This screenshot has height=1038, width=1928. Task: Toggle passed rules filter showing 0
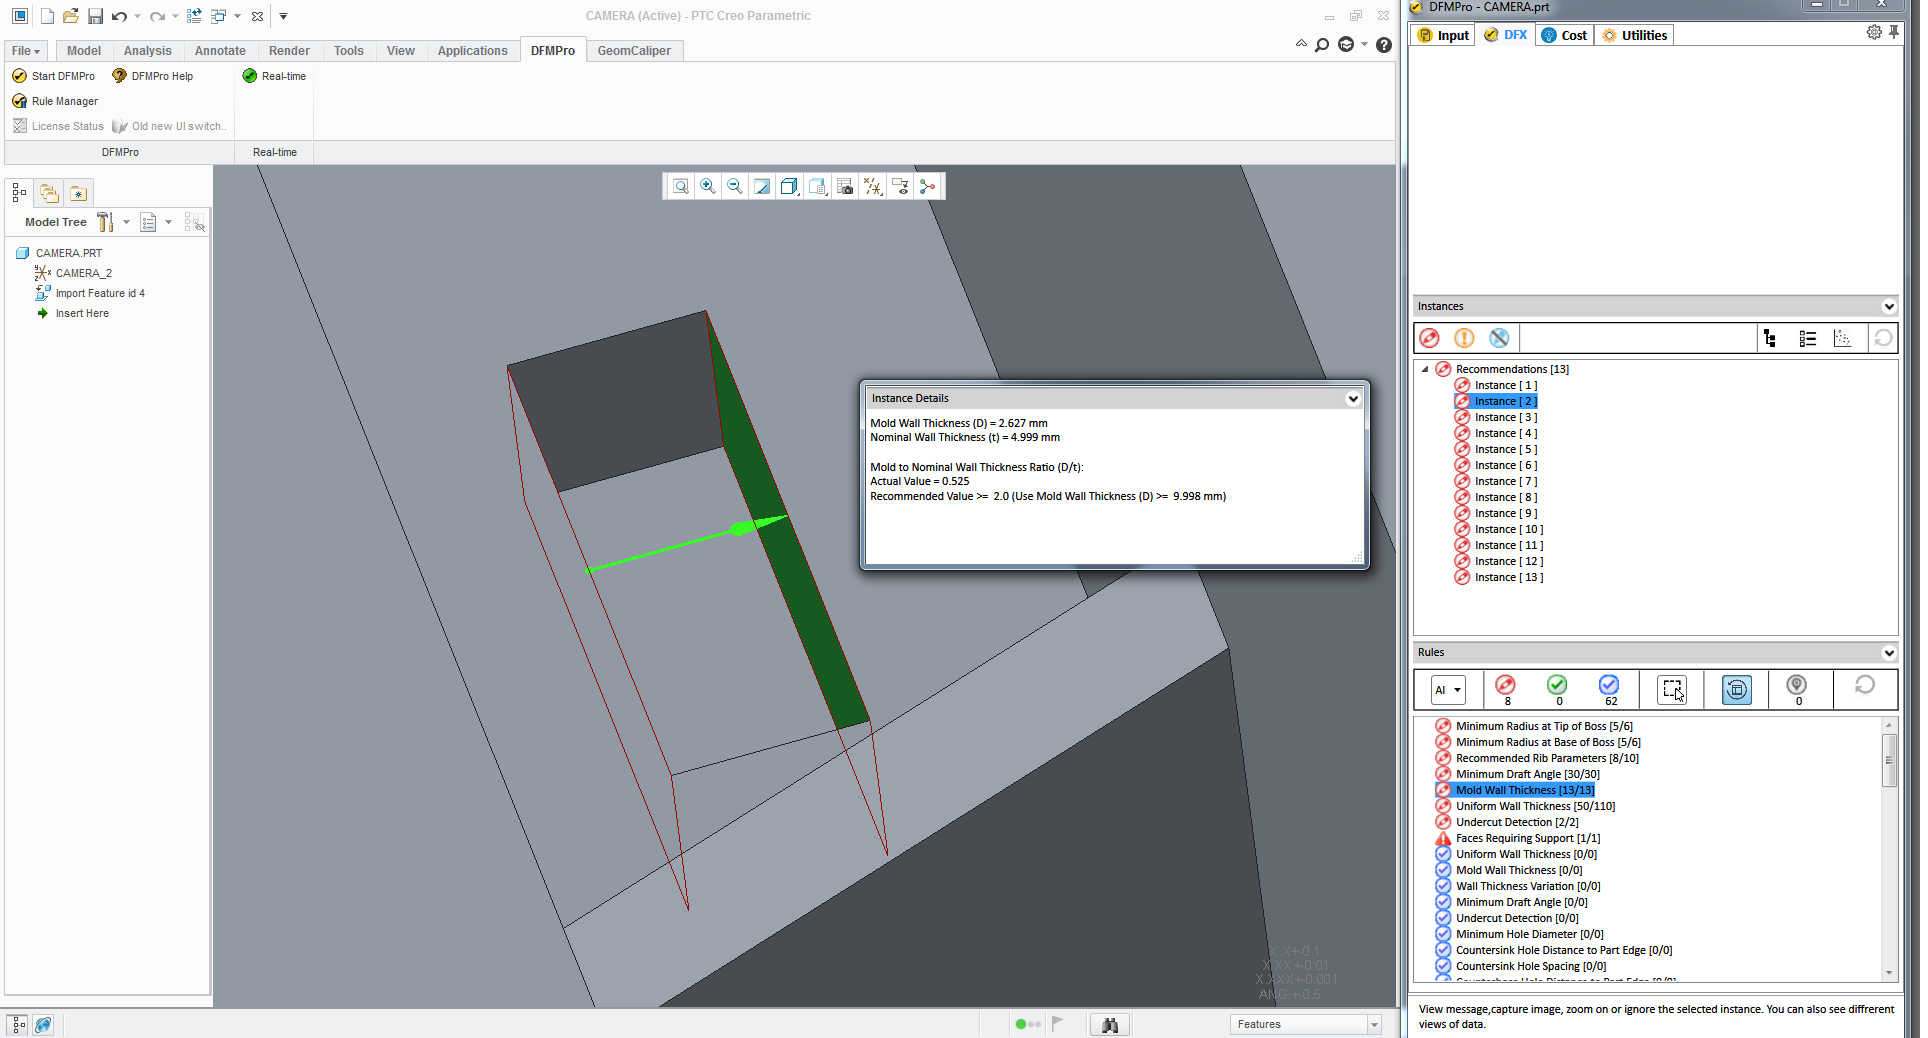coord(1557,689)
